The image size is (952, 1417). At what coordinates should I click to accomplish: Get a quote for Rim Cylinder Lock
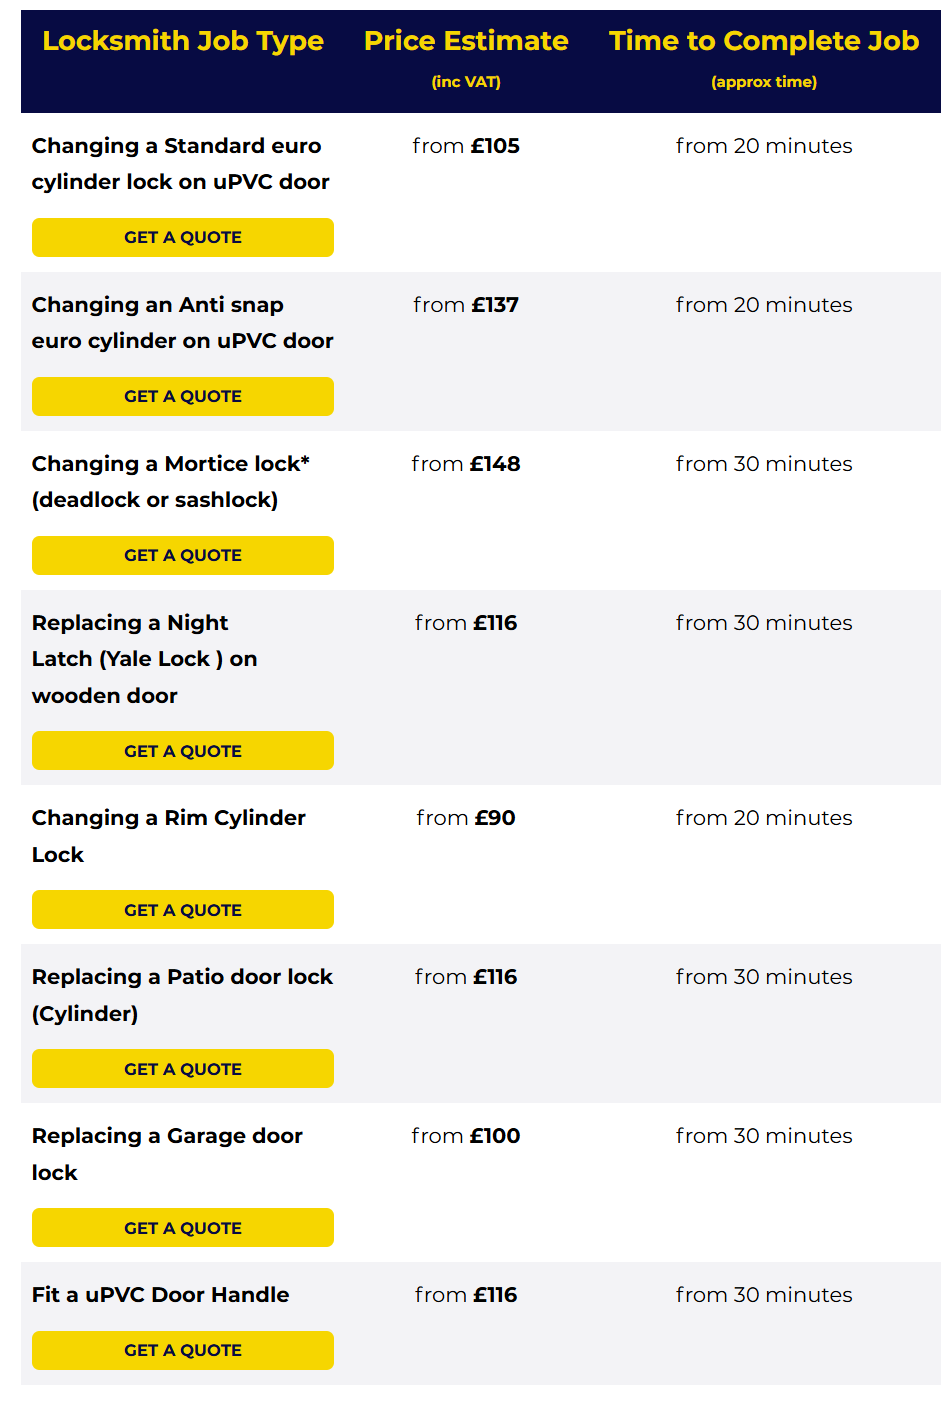pos(183,910)
